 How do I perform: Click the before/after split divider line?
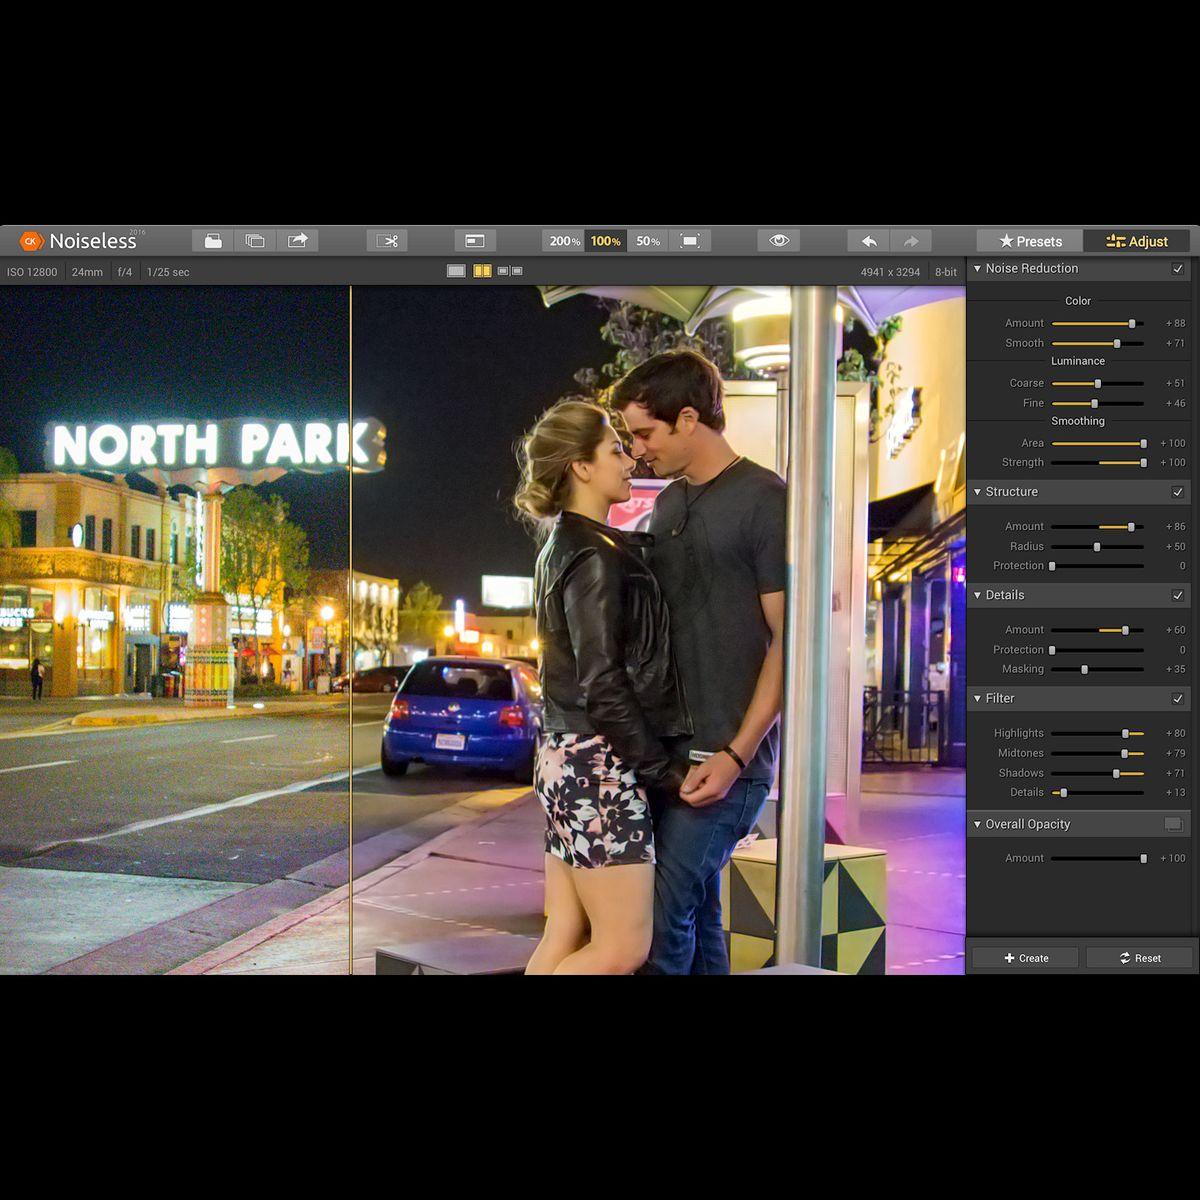pos(351,630)
